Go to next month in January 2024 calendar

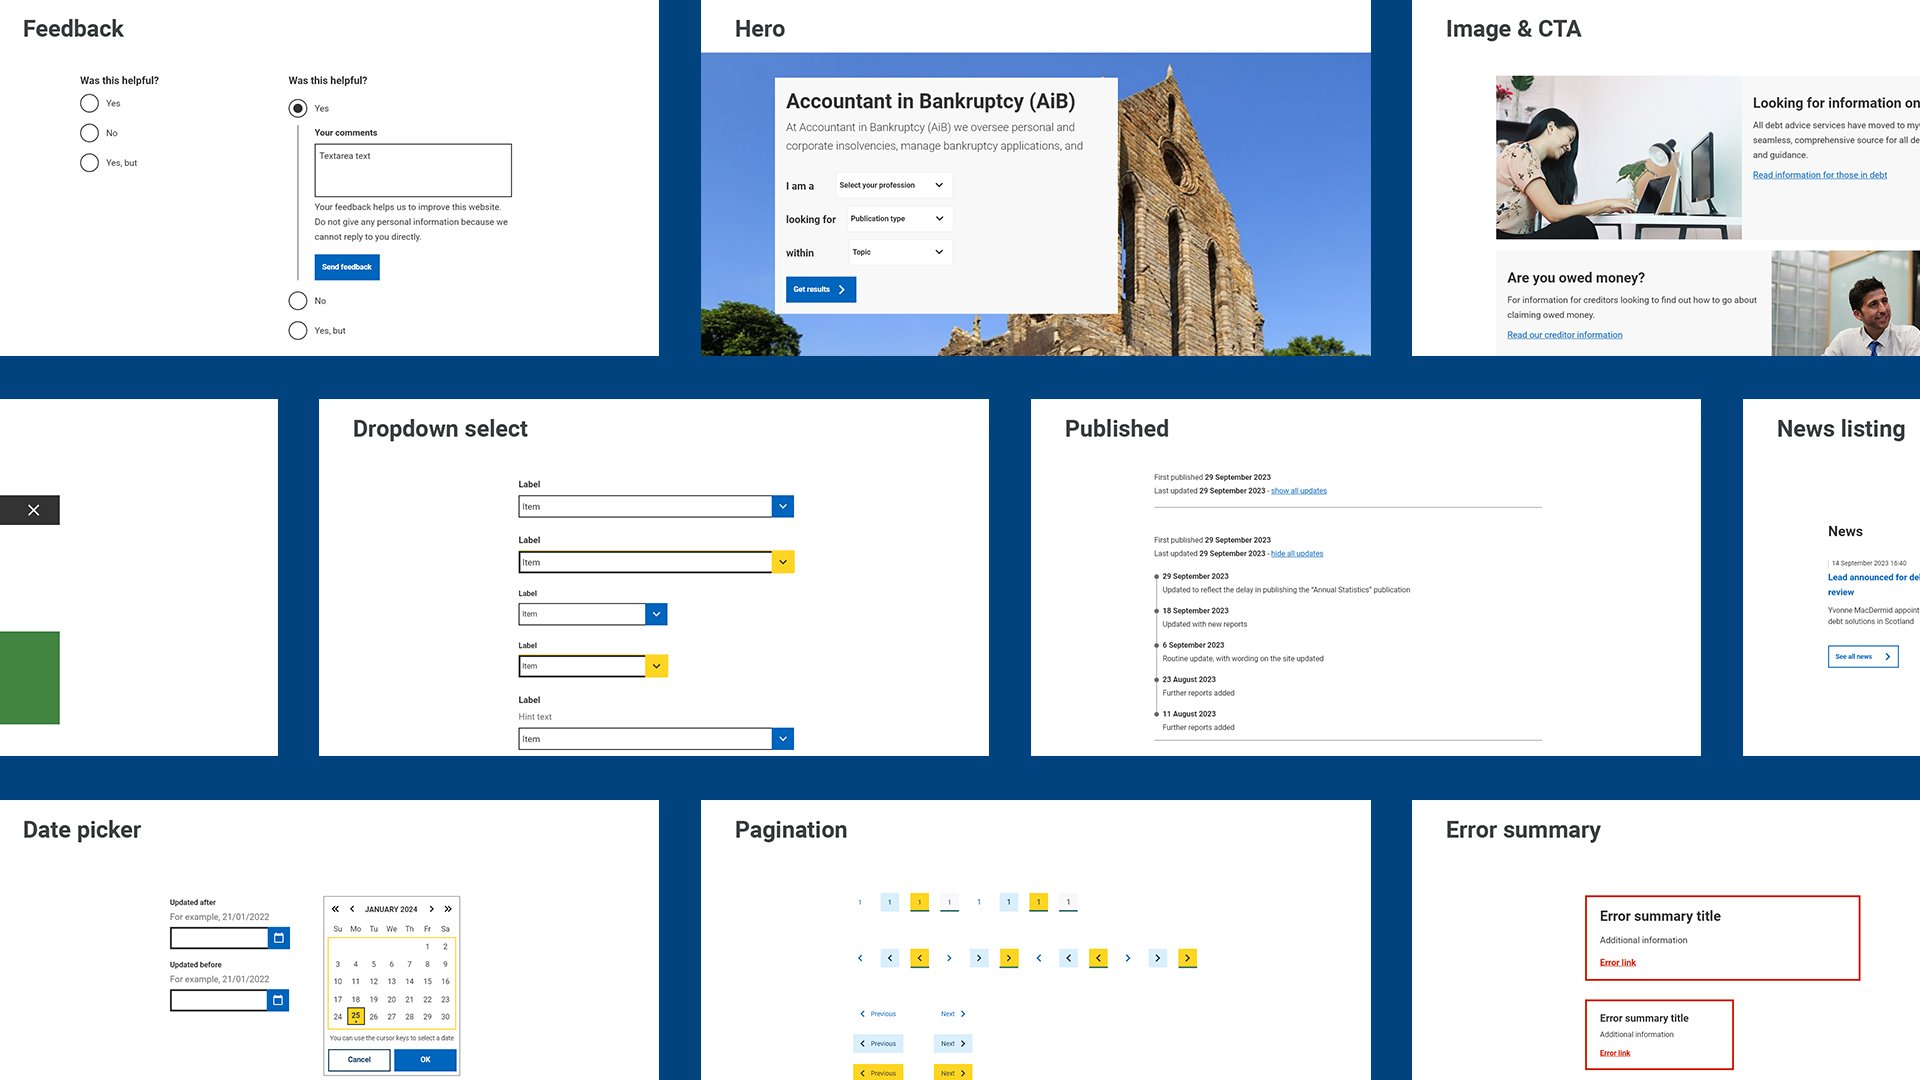tap(431, 909)
